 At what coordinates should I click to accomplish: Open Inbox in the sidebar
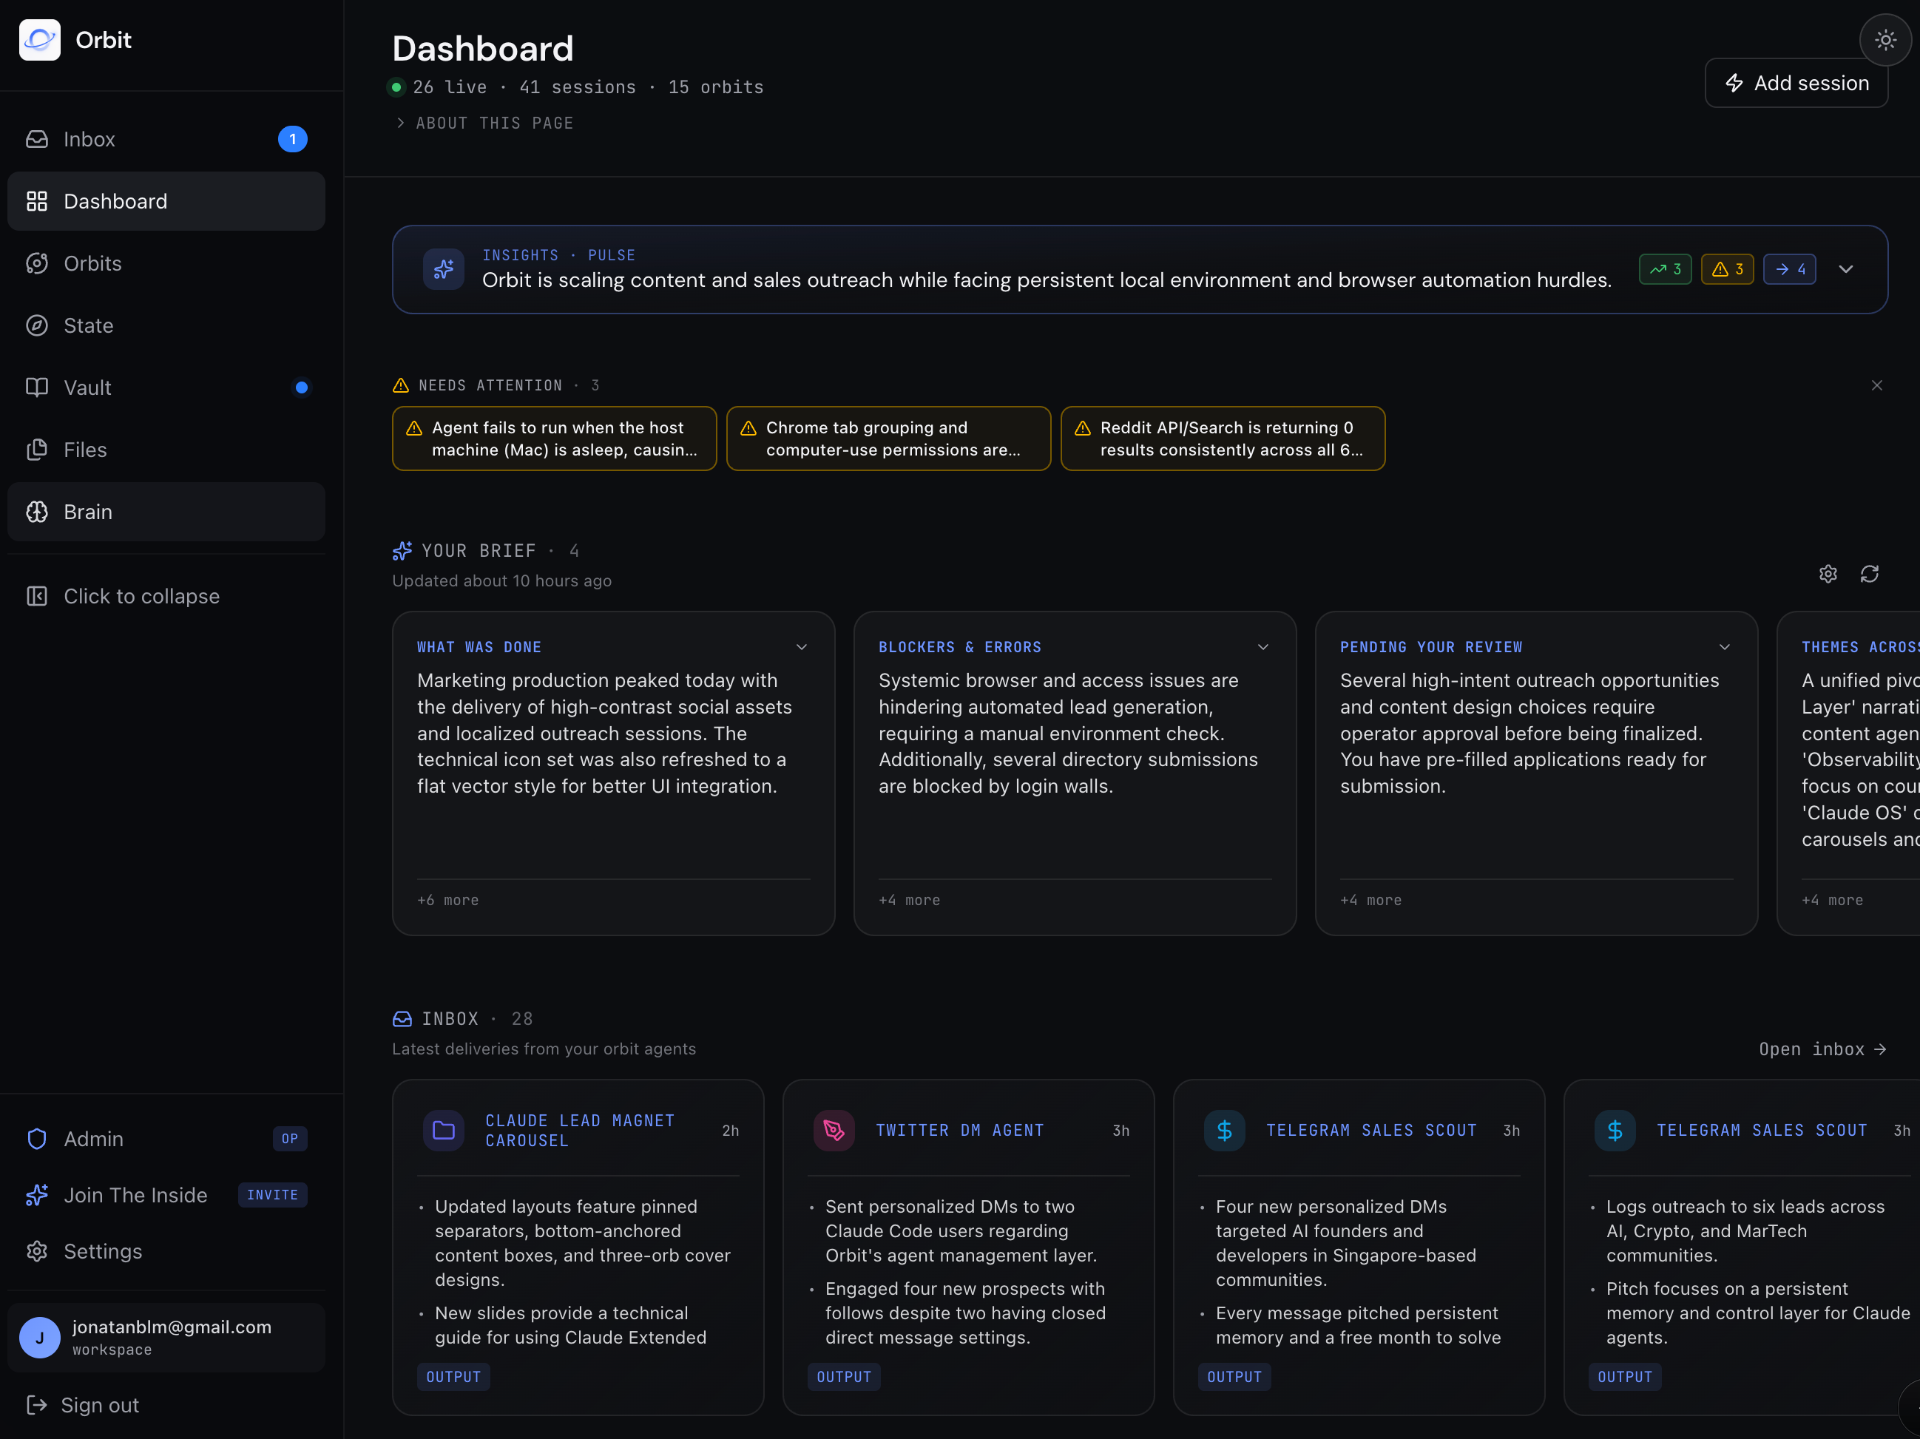click(166, 139)
